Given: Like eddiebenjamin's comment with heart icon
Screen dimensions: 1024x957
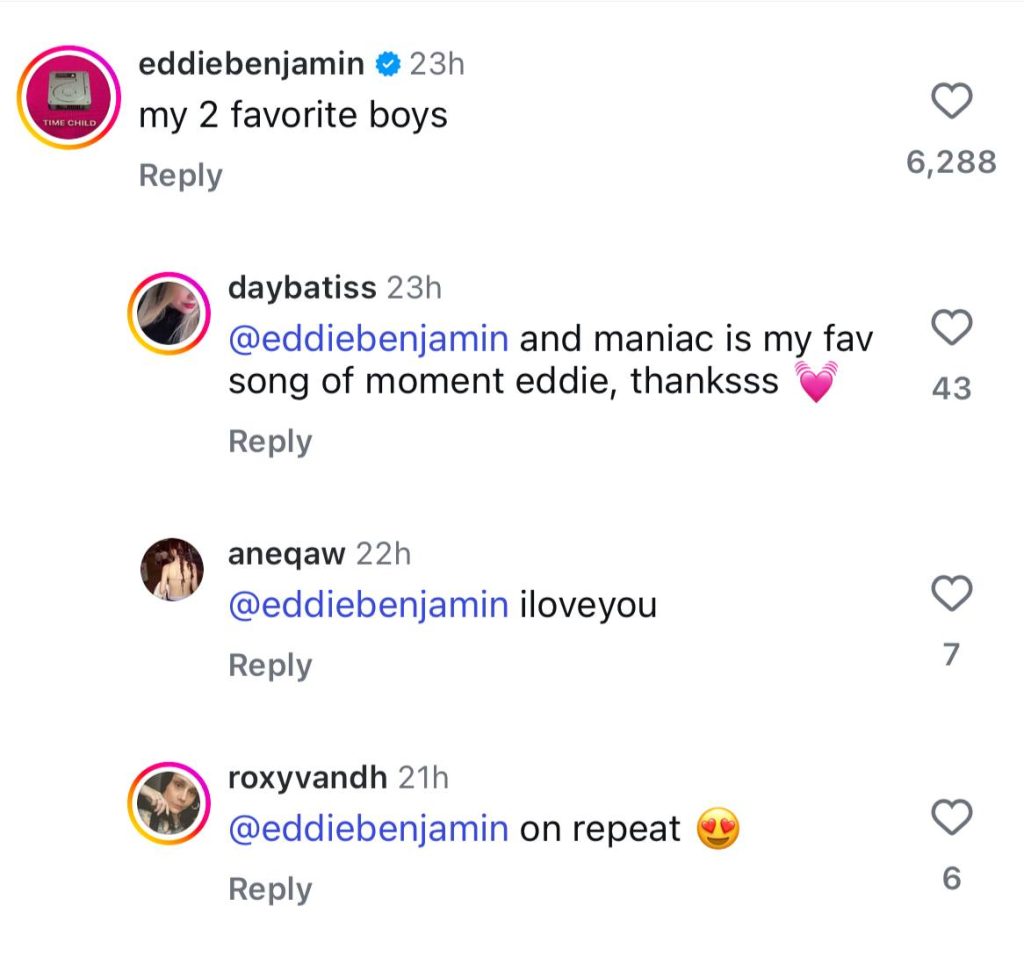Looking at the screenshot, I should click(x=952, y=101).
